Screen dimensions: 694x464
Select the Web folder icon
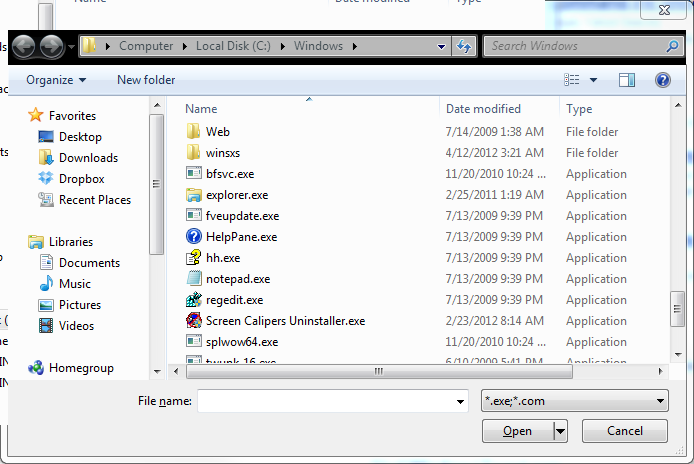pos(193,131)
